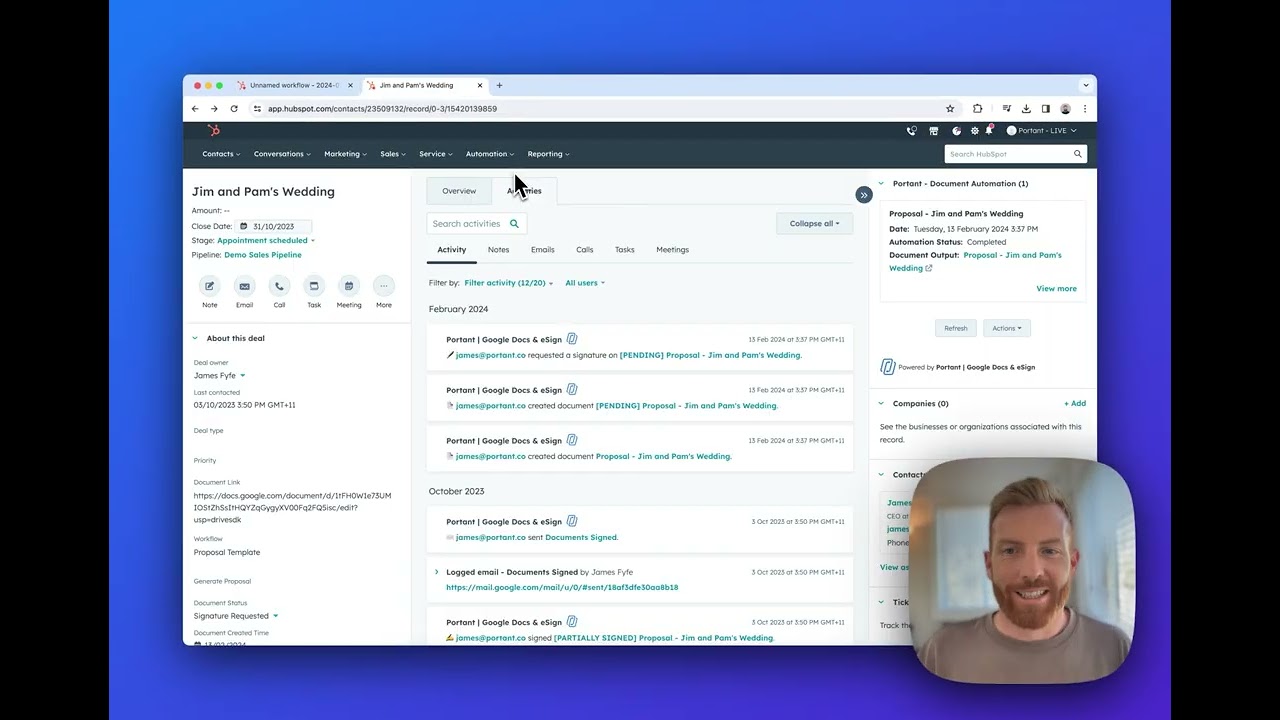The width and height of the screenshot is (1280, 720).
Task: Open HubSpot calling phone icon in header
Action: coord(911,131)
